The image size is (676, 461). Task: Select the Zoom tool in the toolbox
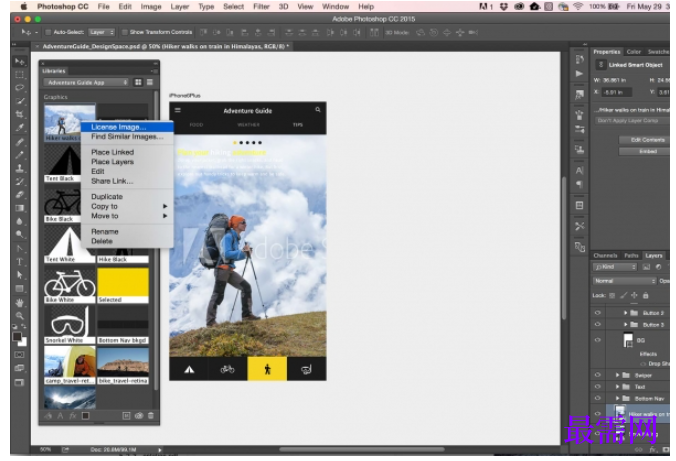click(x=20, y=315)
